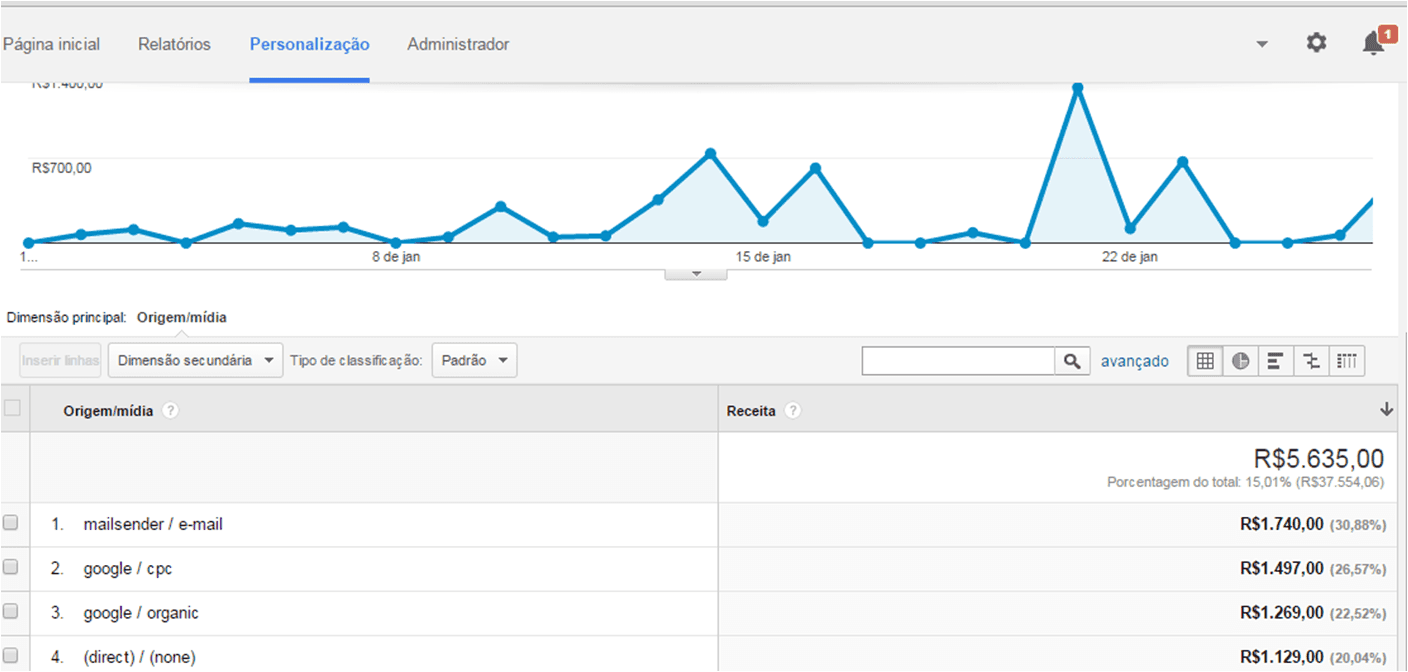Switch to the Relatórios tab
Viewport: 1408px width, 672px height.
click(x=174, y=44)
